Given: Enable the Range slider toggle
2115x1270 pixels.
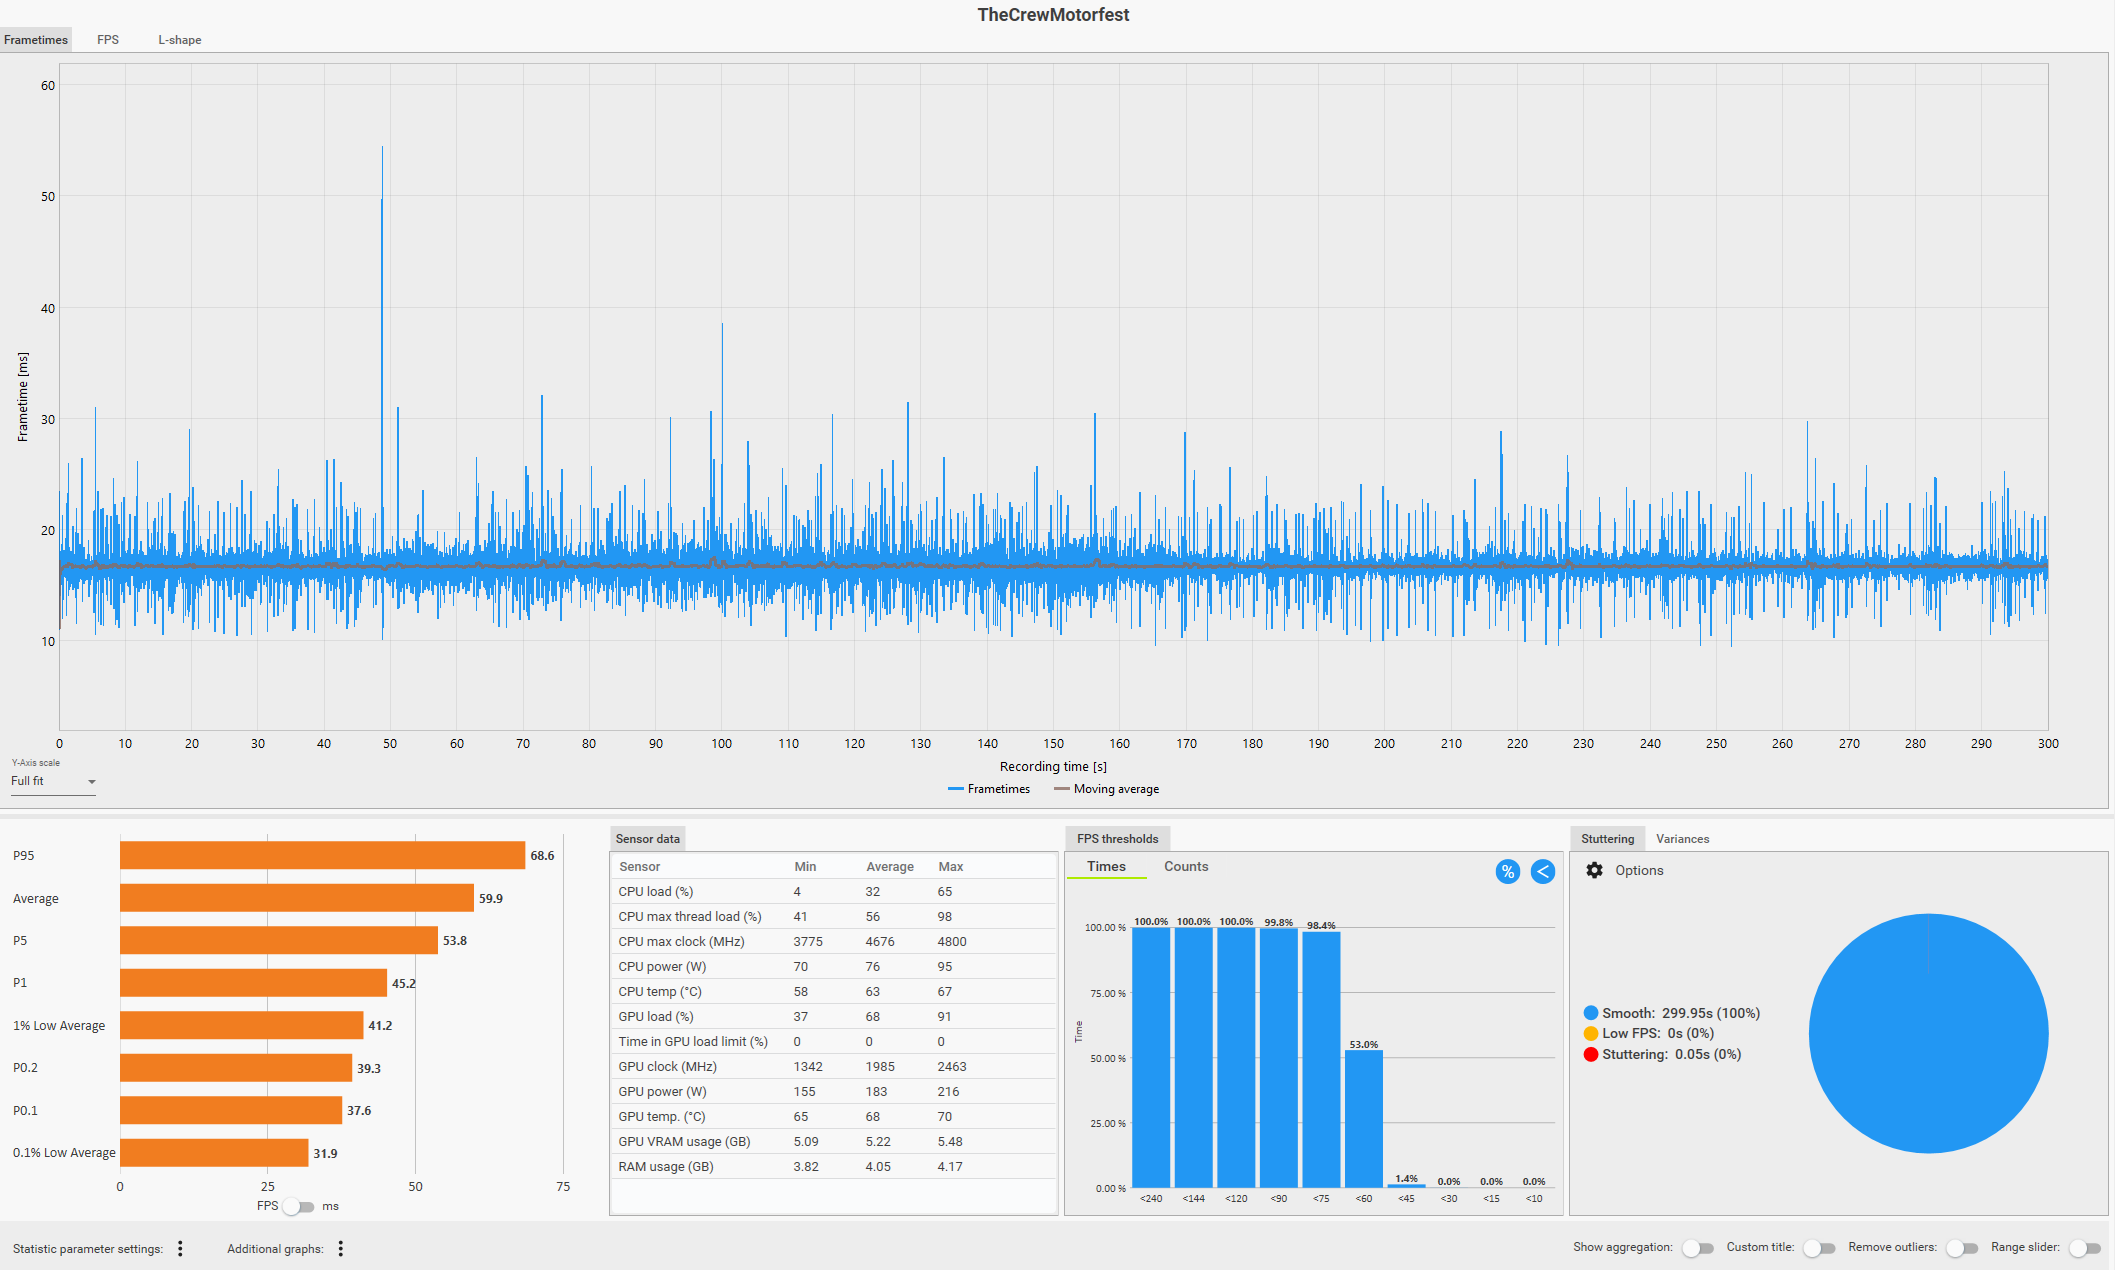Looking at the screenshot, I should (x=2084, y=1248).
